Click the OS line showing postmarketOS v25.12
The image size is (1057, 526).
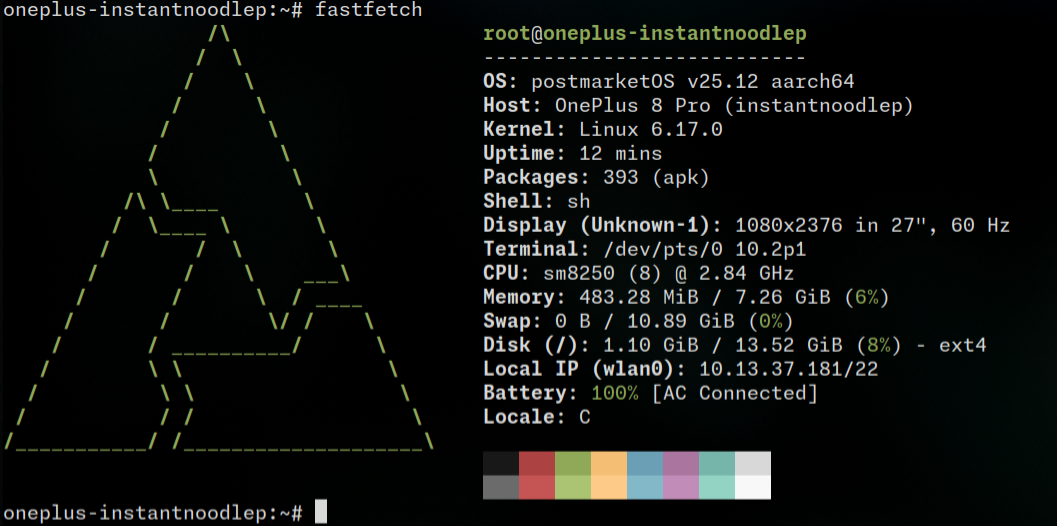point(668,81)
